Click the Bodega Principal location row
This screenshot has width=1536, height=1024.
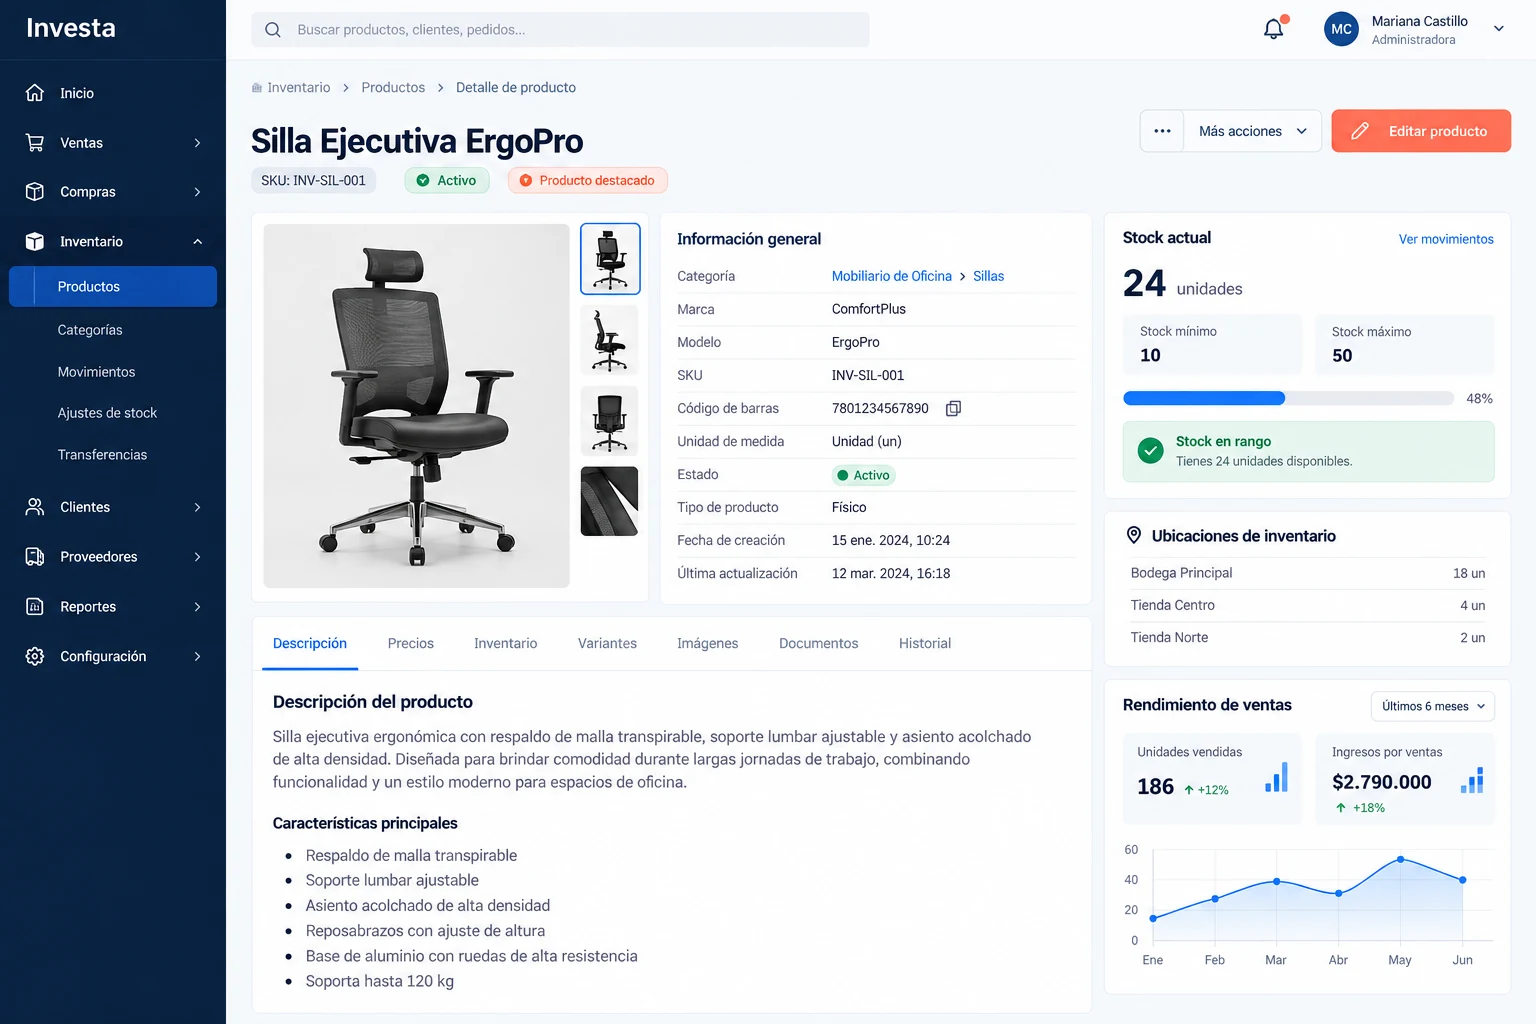coord(1307,573)
